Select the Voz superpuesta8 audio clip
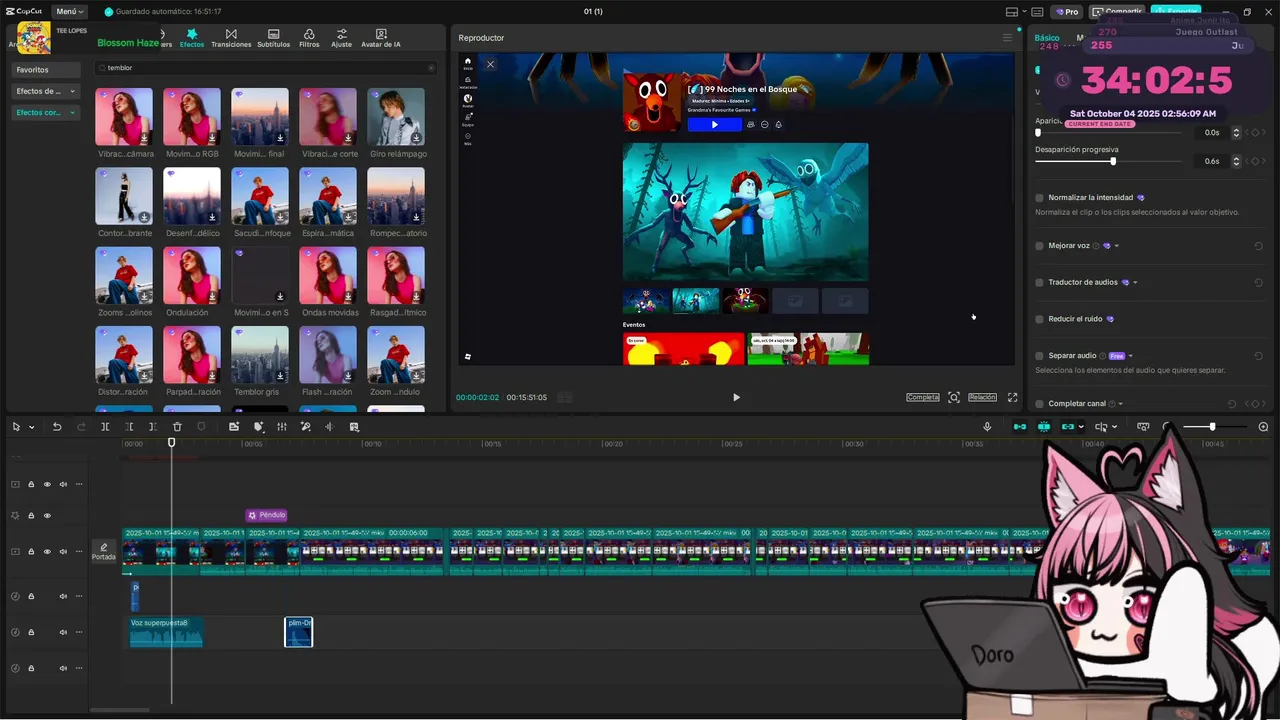1280x720 pixels. pos(166,632)
